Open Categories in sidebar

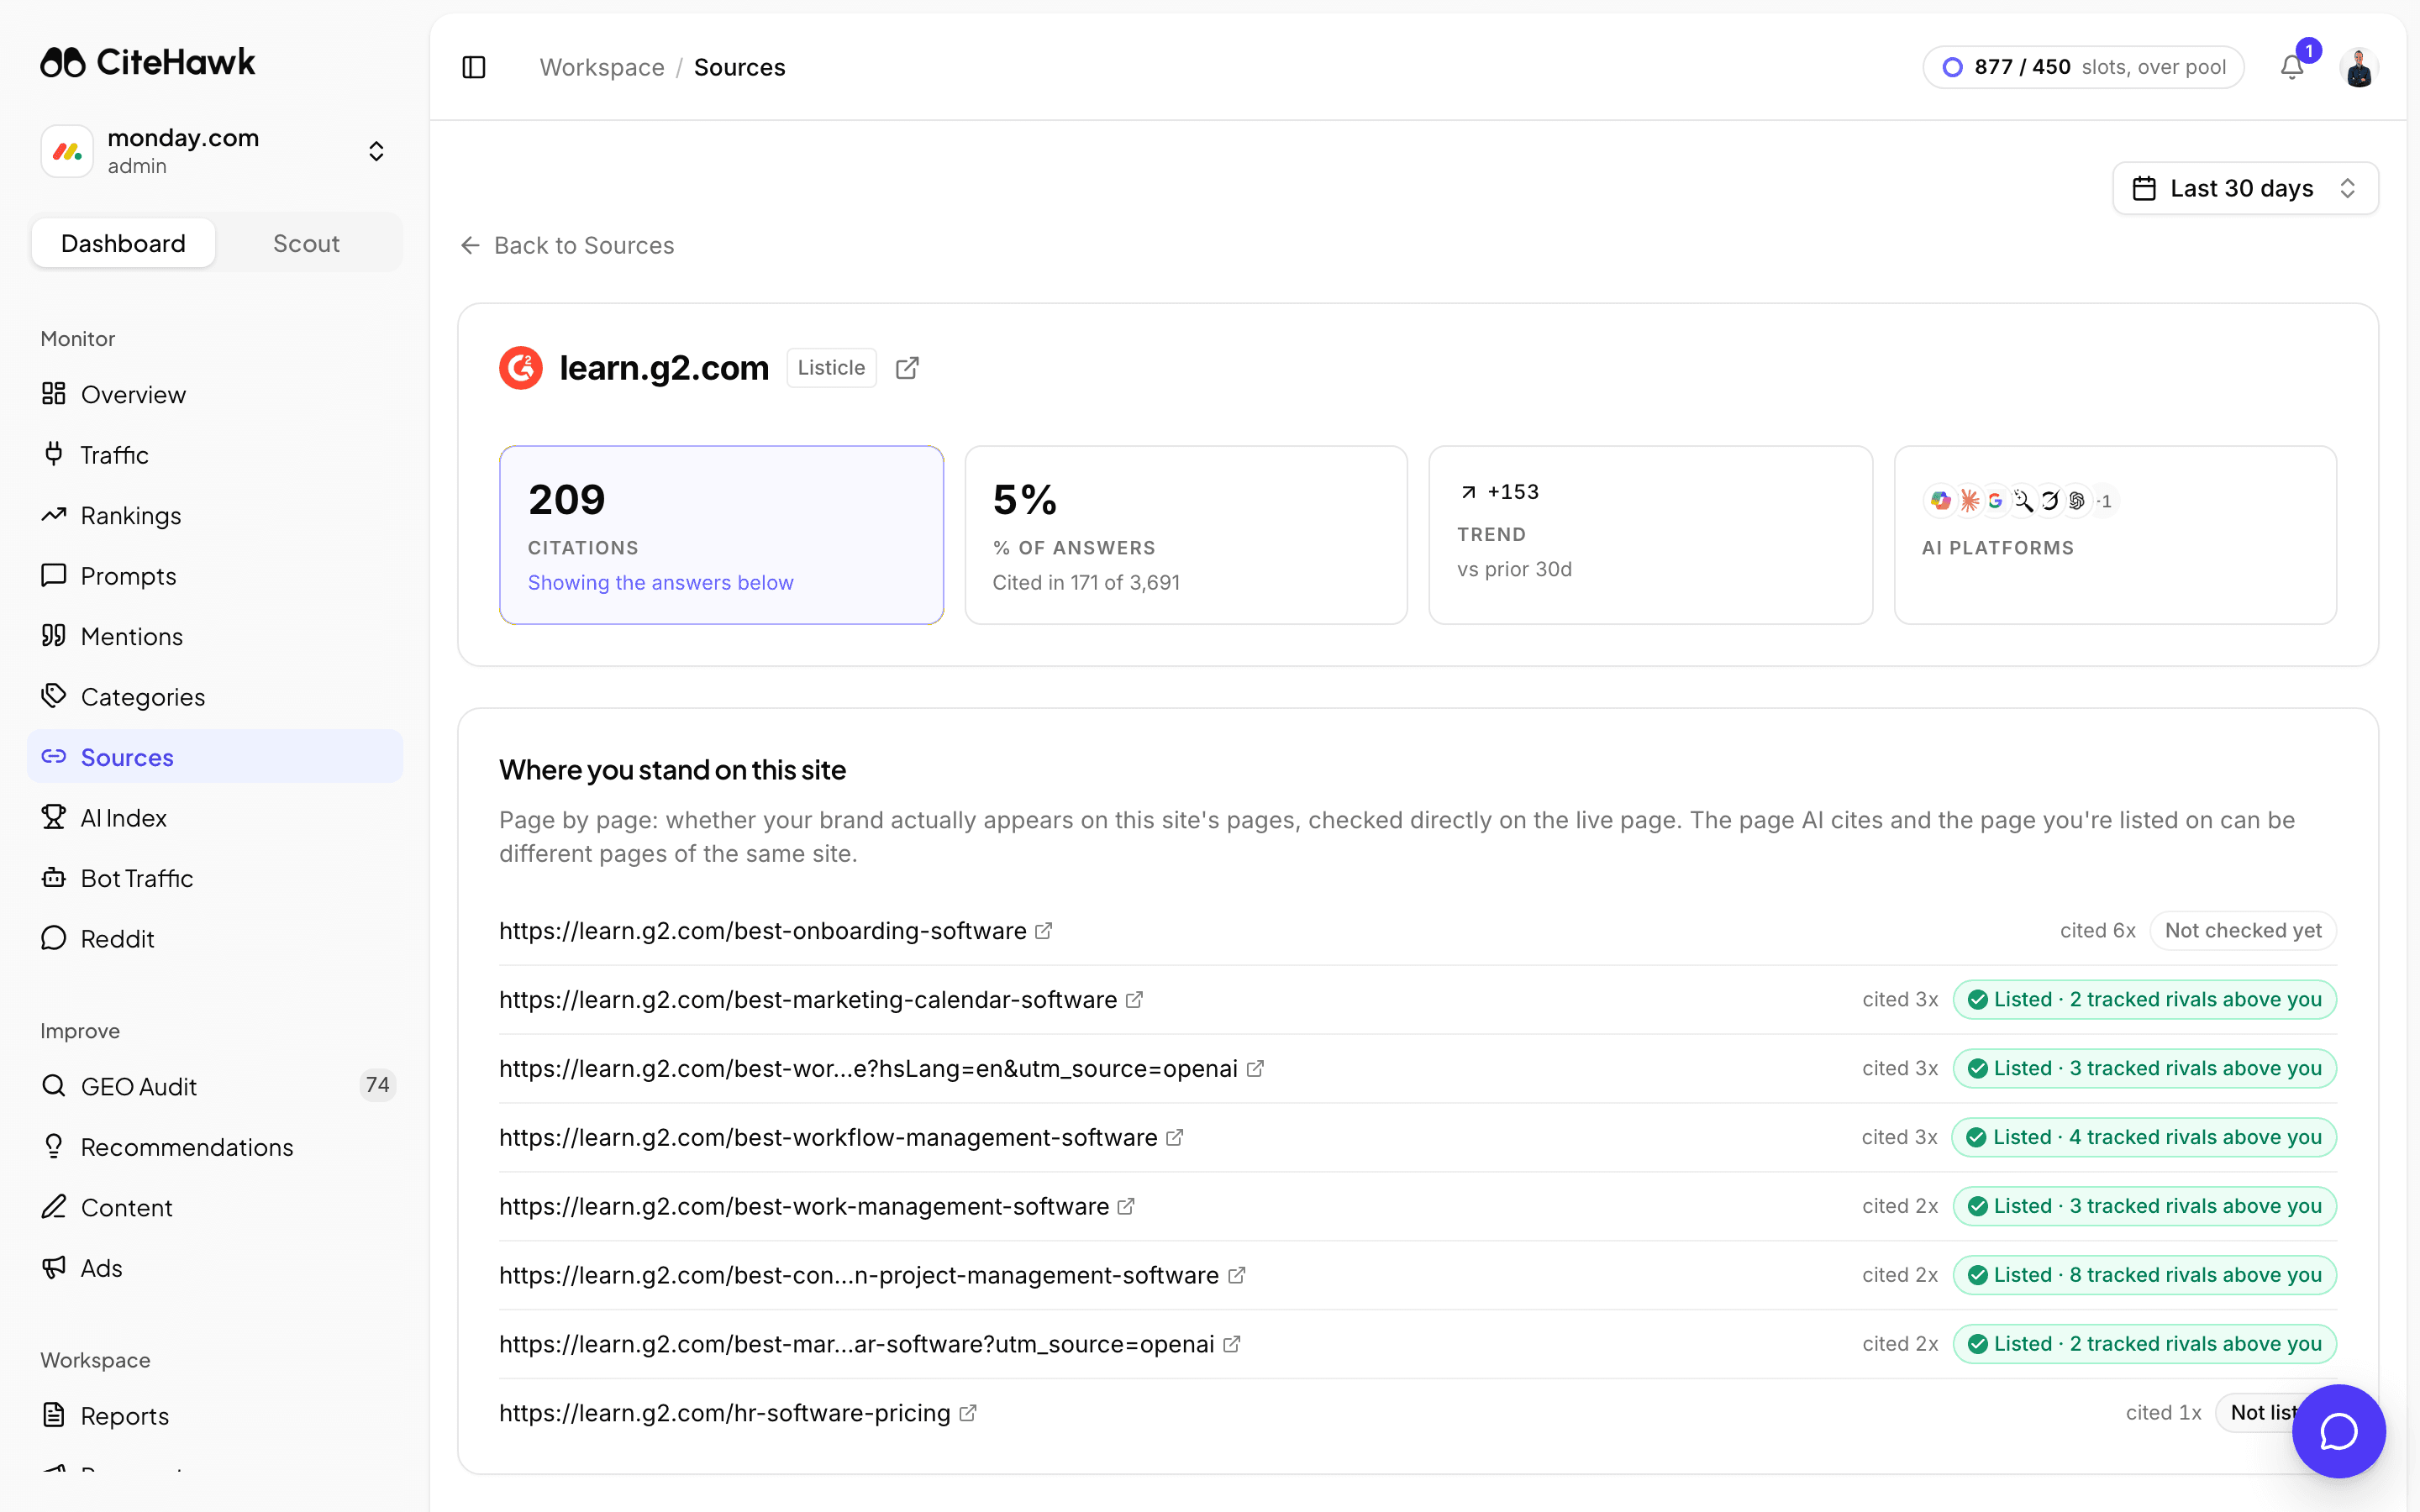[215, 697]
